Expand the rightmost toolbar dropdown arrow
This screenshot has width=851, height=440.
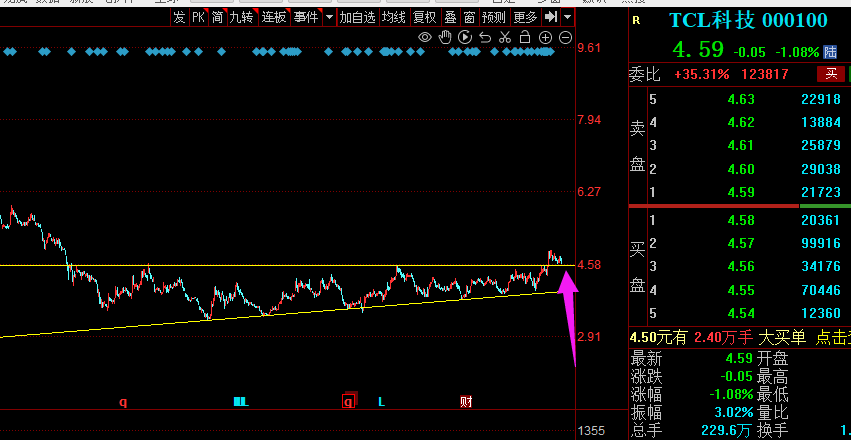(x=567, y=17)
